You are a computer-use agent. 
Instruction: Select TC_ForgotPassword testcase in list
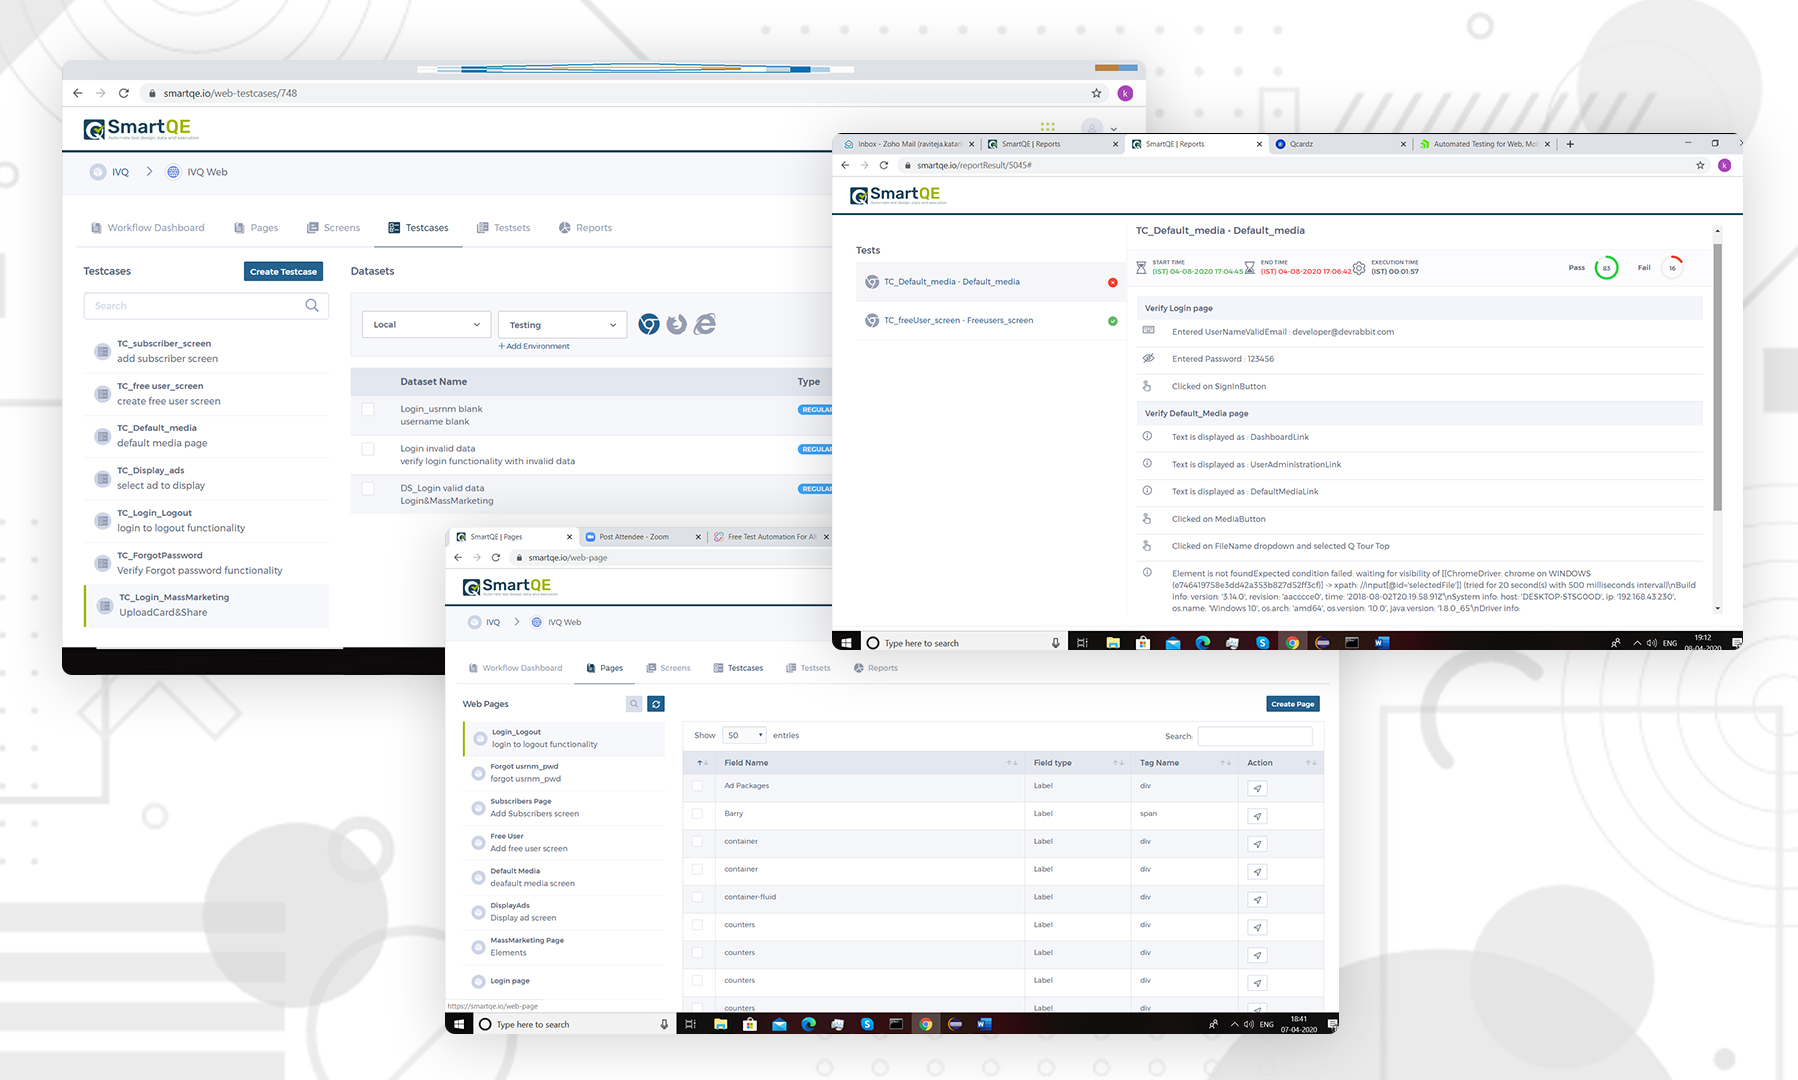click(x=207, y=563)
